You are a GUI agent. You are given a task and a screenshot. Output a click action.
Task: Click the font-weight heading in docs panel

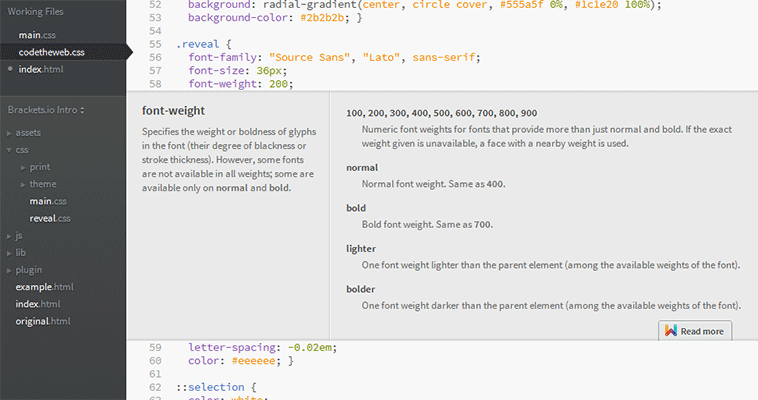[x=173, y=111]
